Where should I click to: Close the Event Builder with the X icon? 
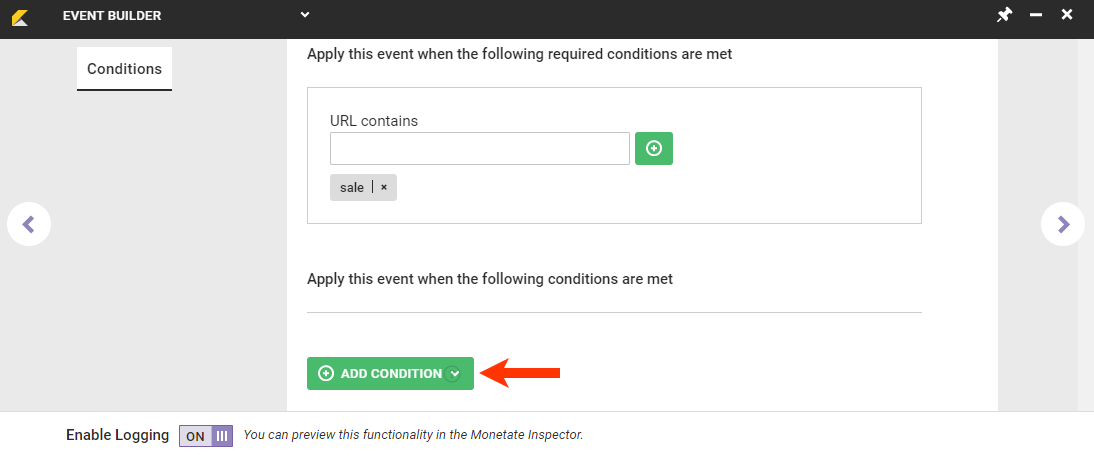coord(1067,15)
